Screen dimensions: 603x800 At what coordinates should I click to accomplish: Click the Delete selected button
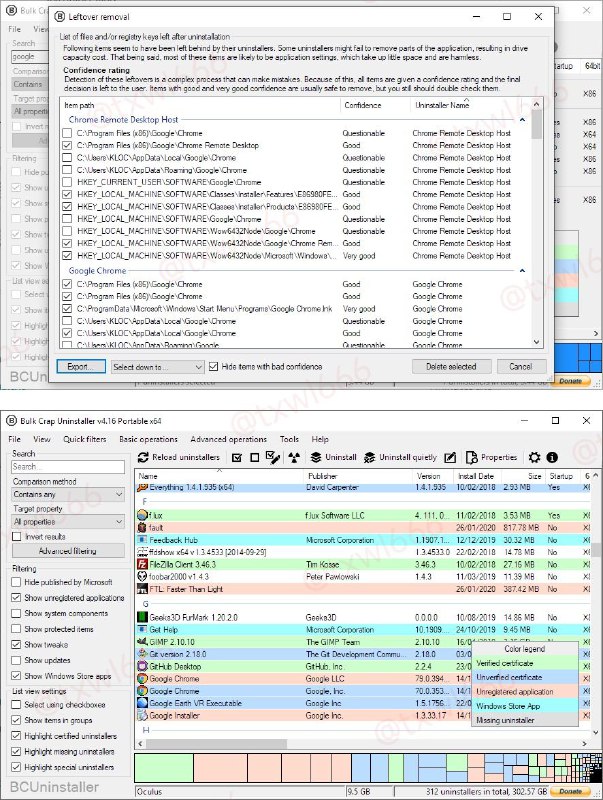tap(451, 367)
